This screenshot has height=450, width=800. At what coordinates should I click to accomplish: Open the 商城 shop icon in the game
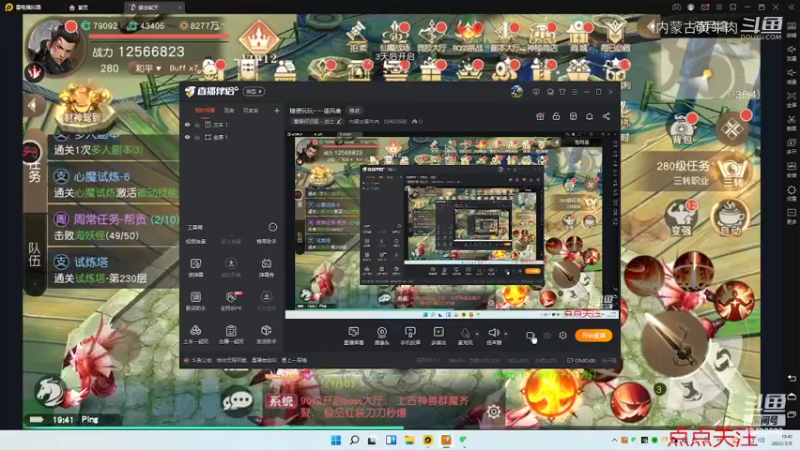579,36
